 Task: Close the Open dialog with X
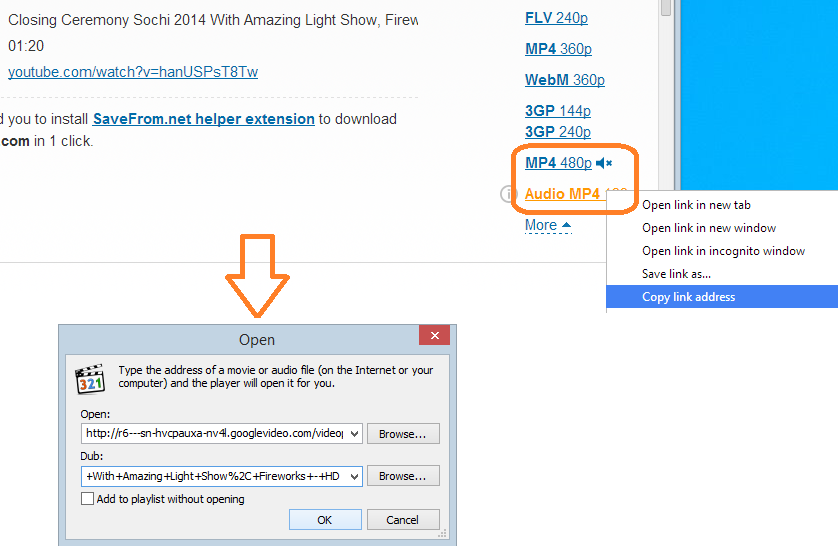(x=434, y=338)
